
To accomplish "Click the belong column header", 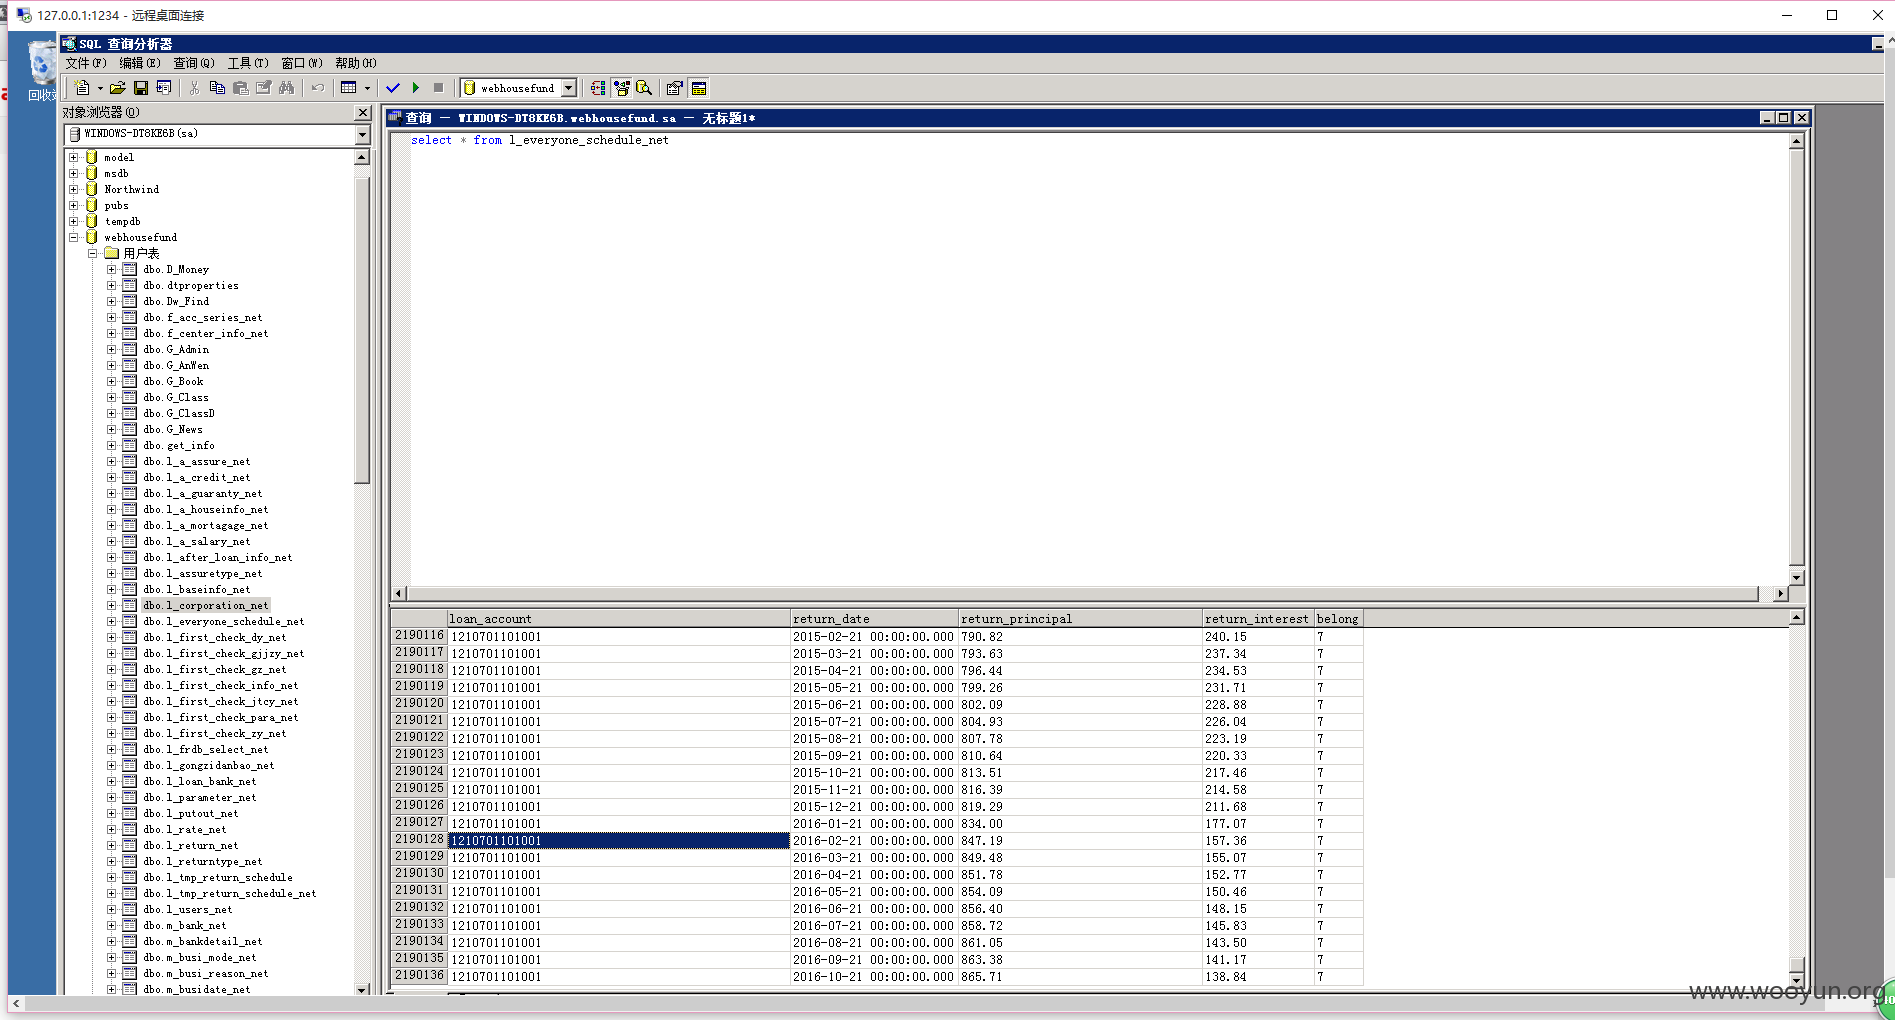I will click(x=1339, y=619).
